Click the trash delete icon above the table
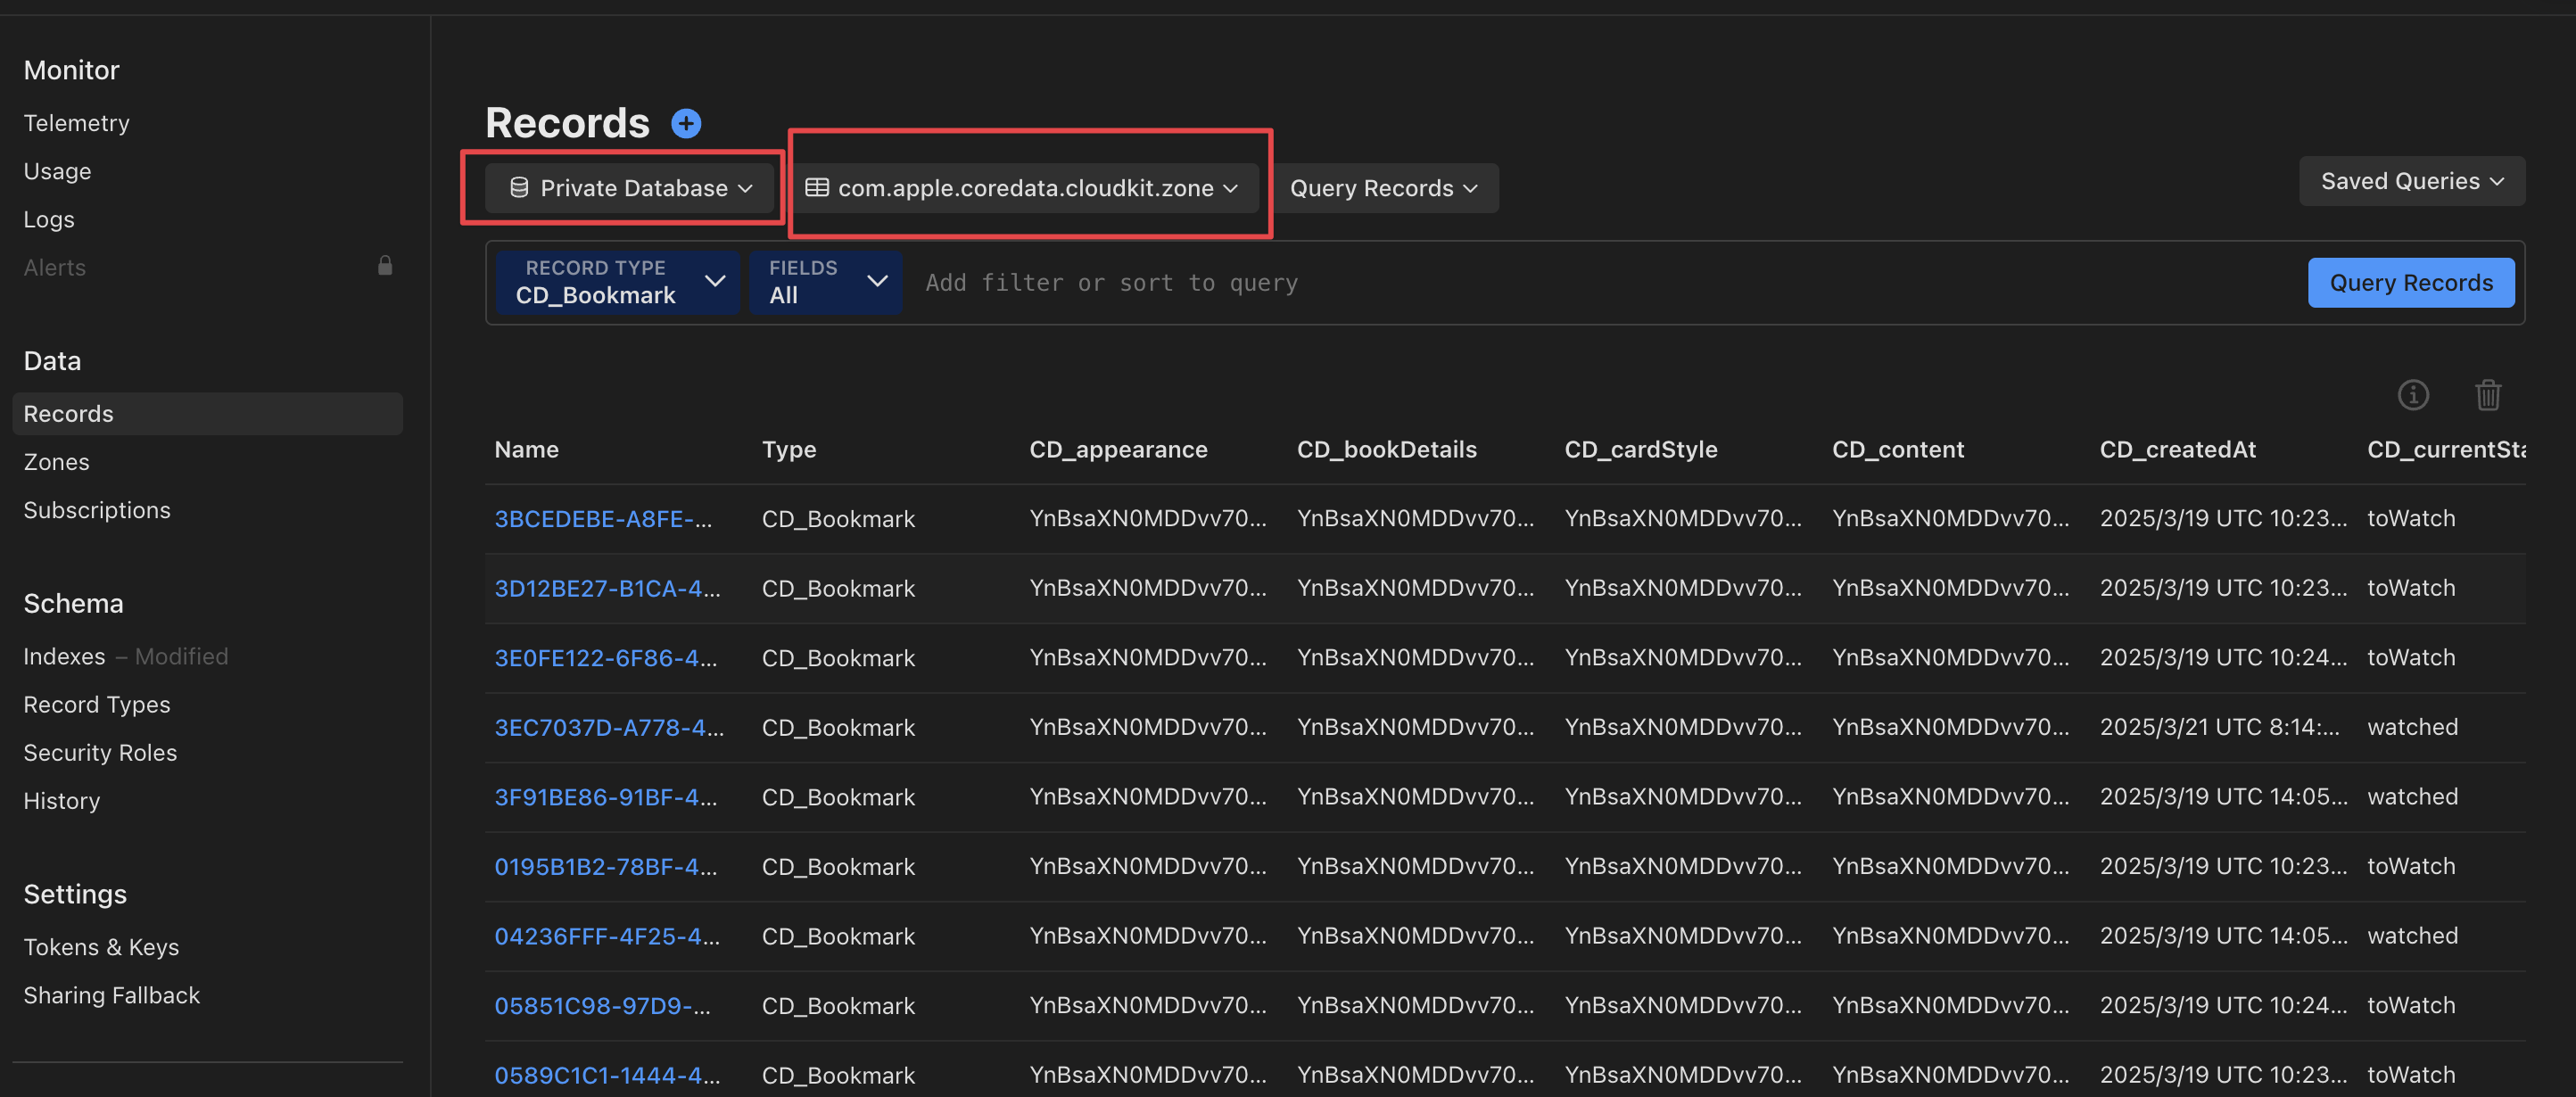The image size is (2576, 1097). [2487, 395]
